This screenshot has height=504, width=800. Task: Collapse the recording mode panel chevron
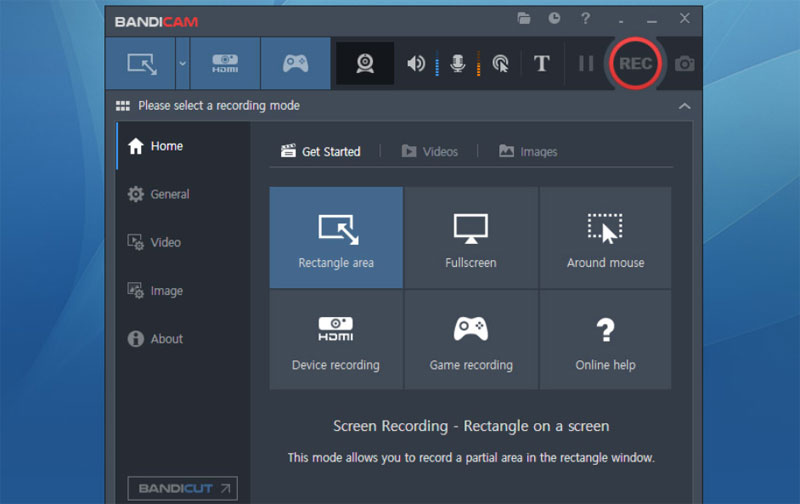[x=684, y=106]
